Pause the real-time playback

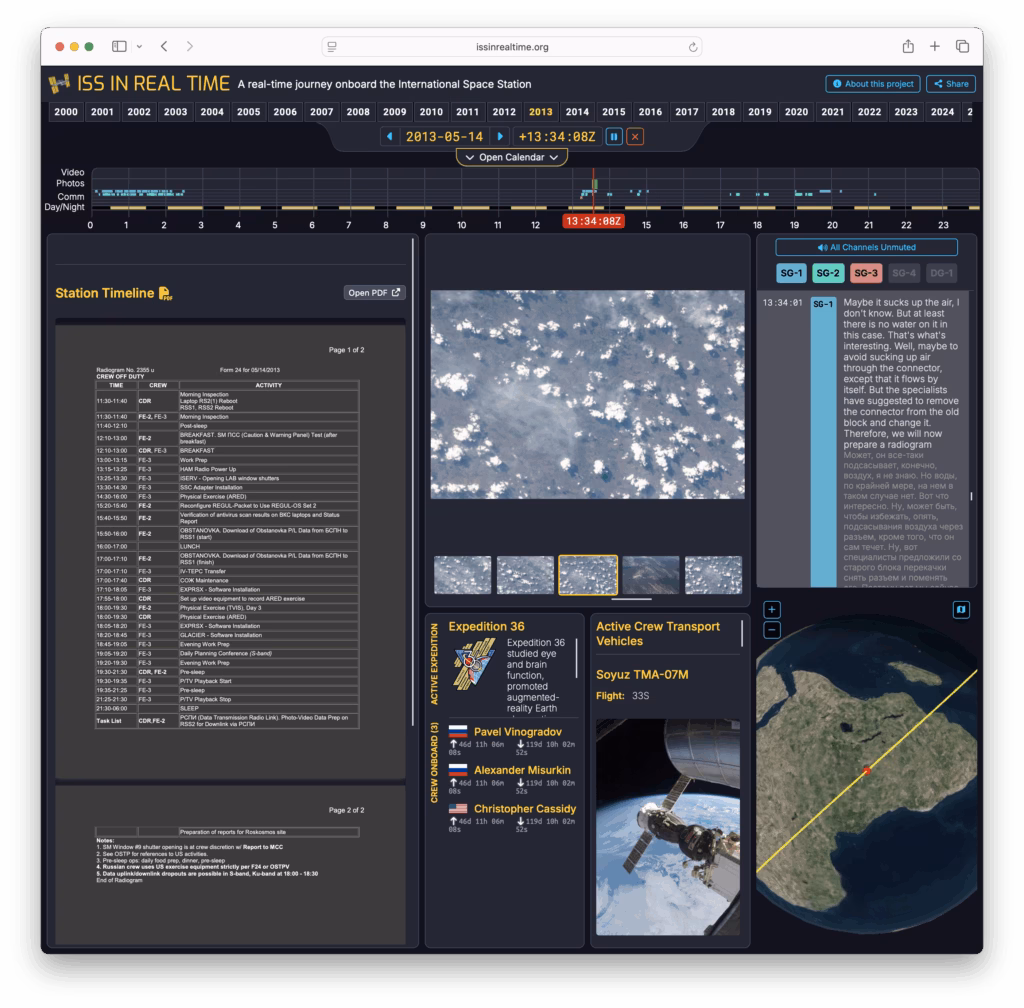click(x=614, y=137)
